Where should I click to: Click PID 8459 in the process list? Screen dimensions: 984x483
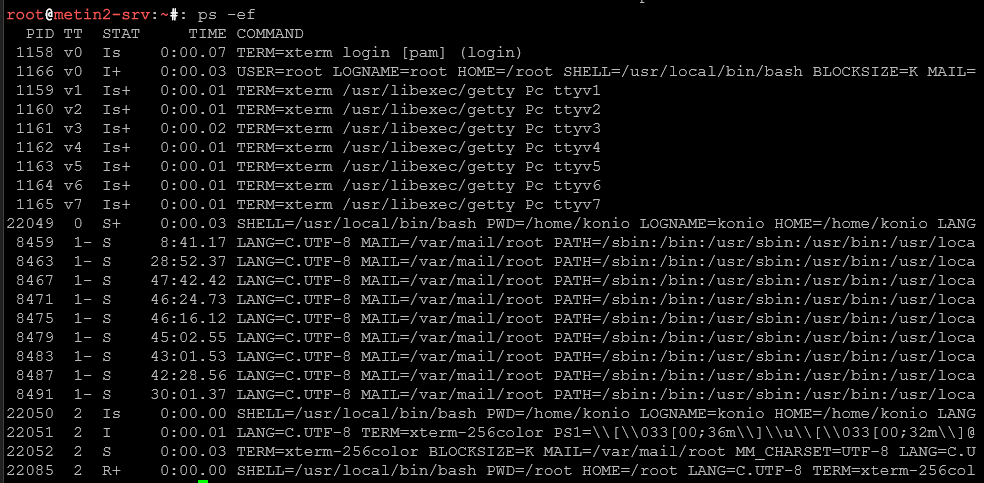(x=36, y=242)
